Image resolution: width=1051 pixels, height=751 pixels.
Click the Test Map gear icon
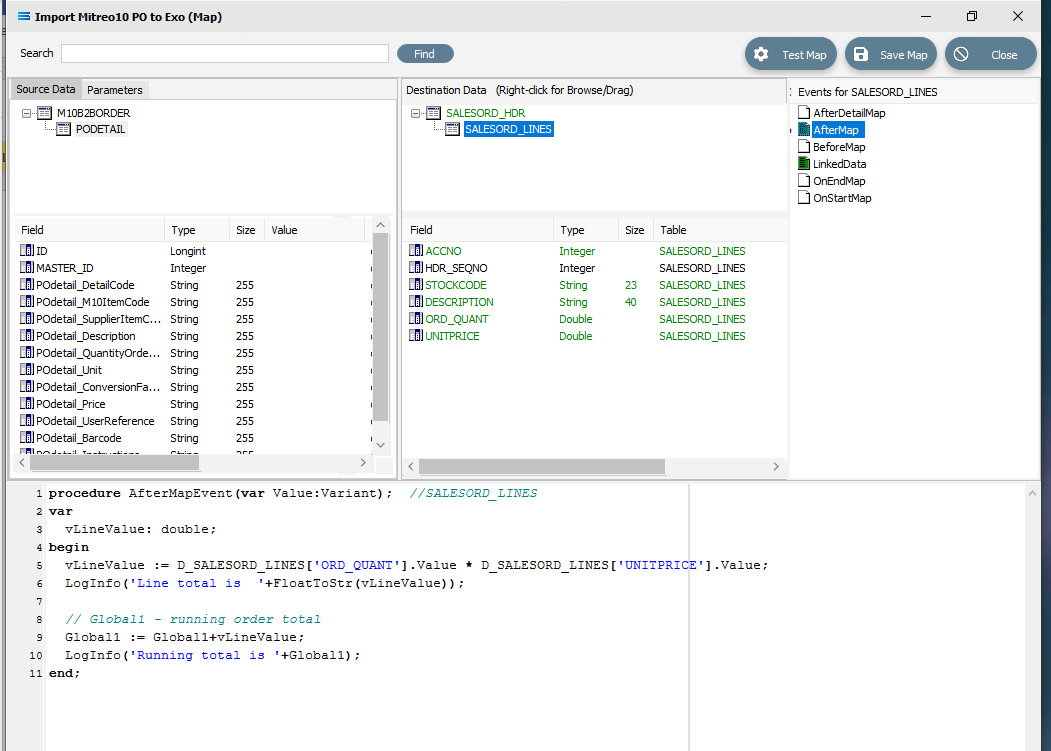pos(761,54)
